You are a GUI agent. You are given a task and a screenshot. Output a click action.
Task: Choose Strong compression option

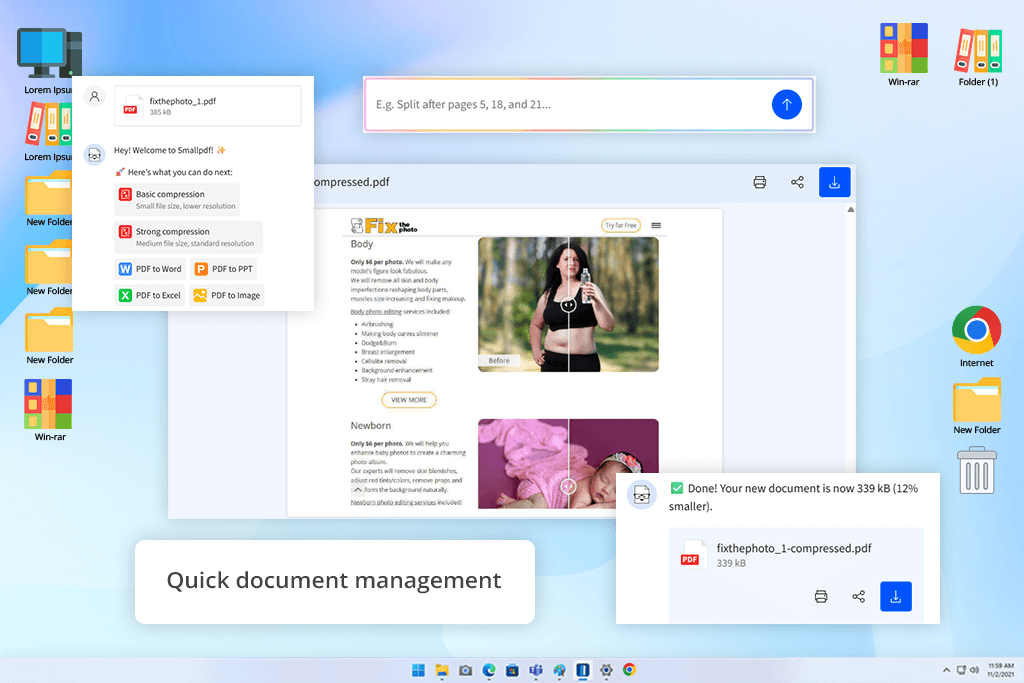tap(188, 237)
